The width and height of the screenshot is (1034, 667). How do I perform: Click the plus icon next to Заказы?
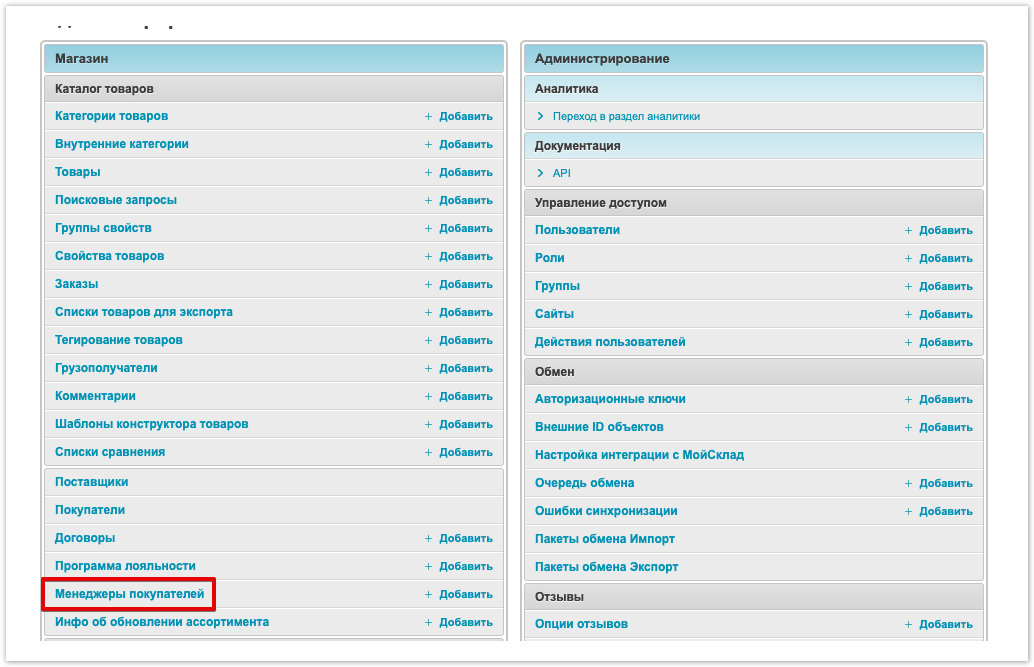pos(428,284)
